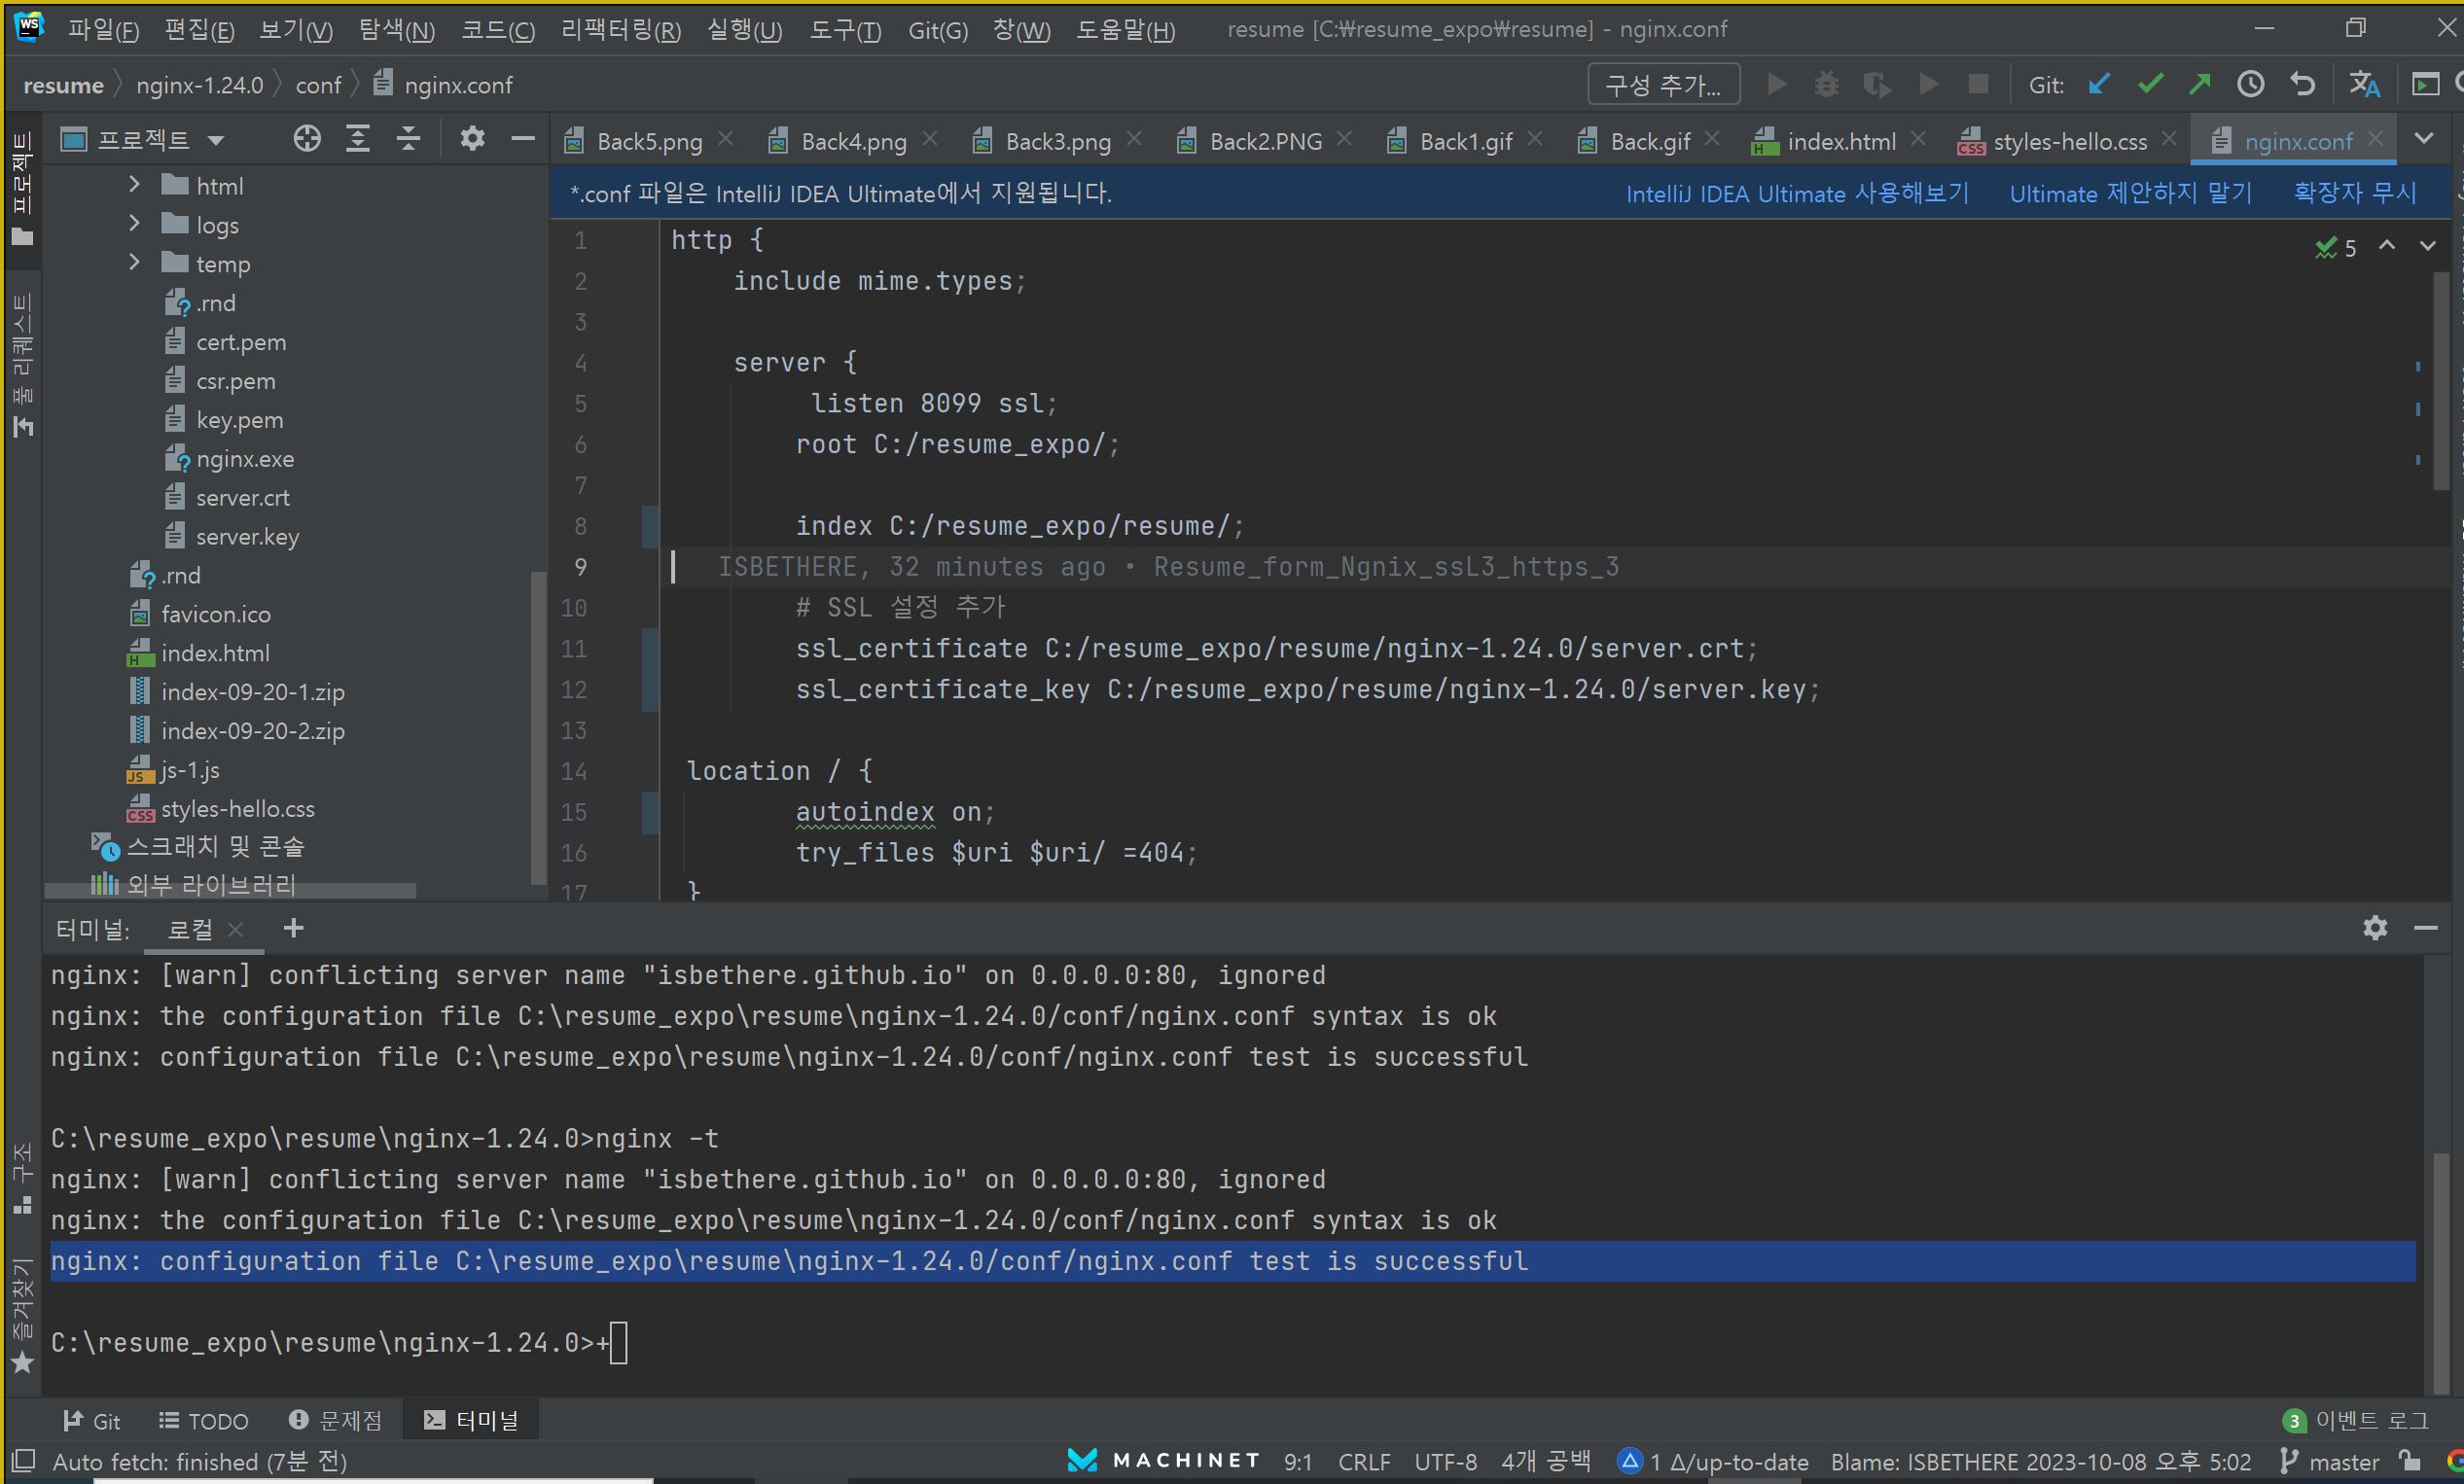Toggle tool window bars icon in status bar
The width and height of the screenshot is (2464, 1484).
23,1461
